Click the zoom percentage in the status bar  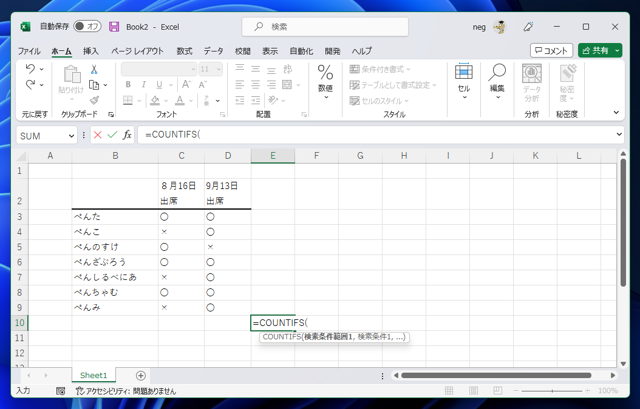coord(608,391)
